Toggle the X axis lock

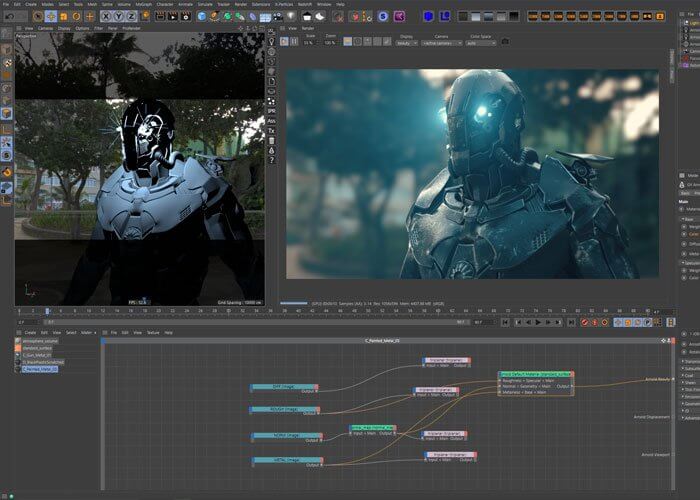tap(105, 16)
